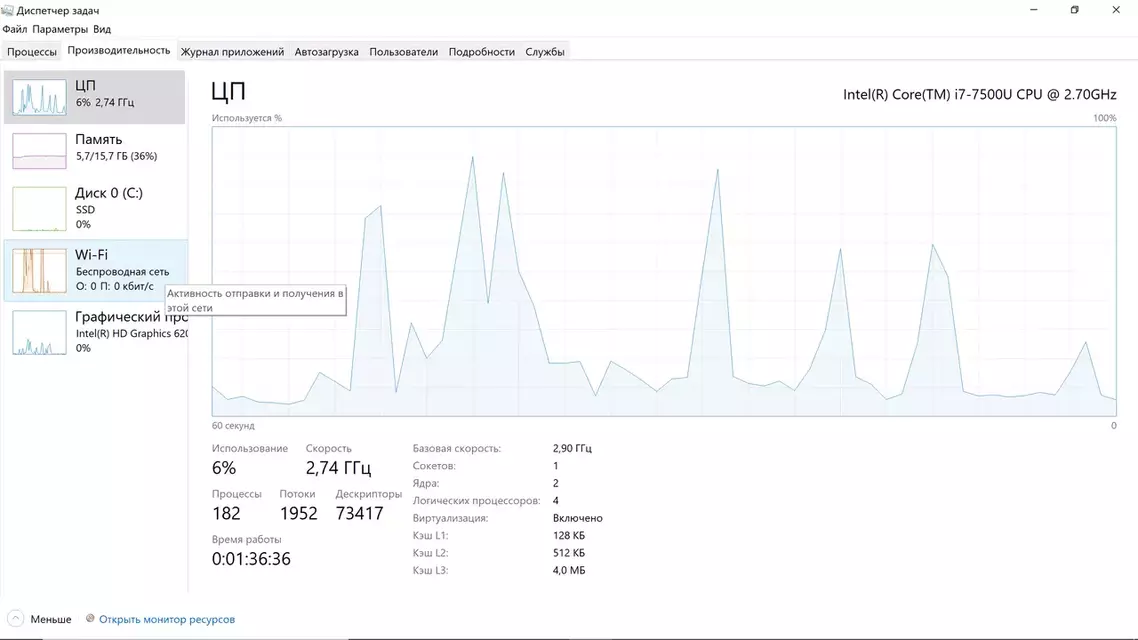Screen dimensions: 1138x640
Task: Select the Intel(R) HD Graphics entry
Action: [95, 332]
